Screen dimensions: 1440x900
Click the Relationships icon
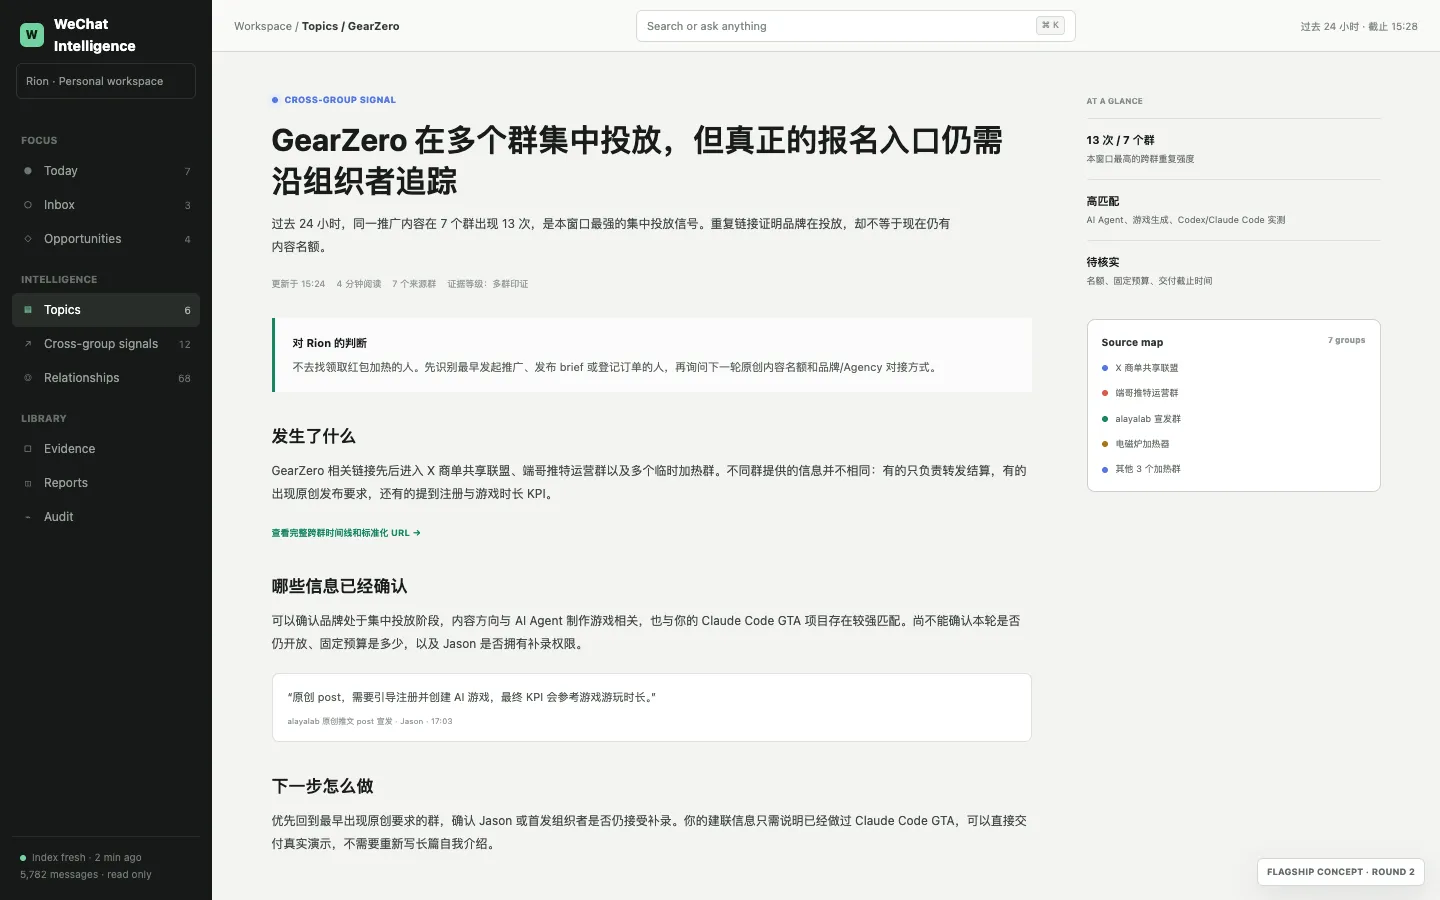coord(28,378)
